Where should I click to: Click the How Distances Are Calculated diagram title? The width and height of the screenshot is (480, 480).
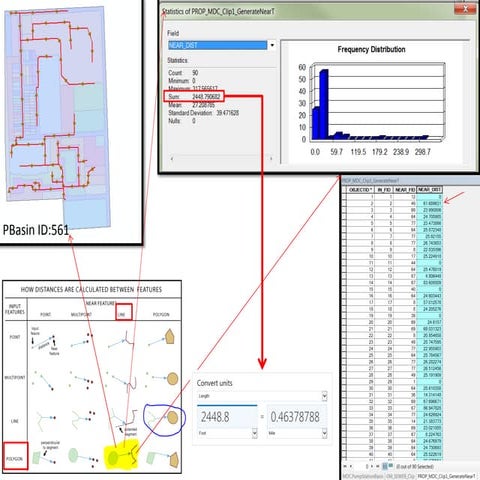point(91,289)
